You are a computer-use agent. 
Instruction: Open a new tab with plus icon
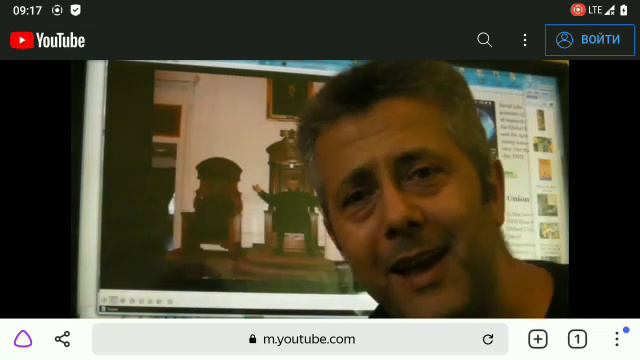click(538, 339)
